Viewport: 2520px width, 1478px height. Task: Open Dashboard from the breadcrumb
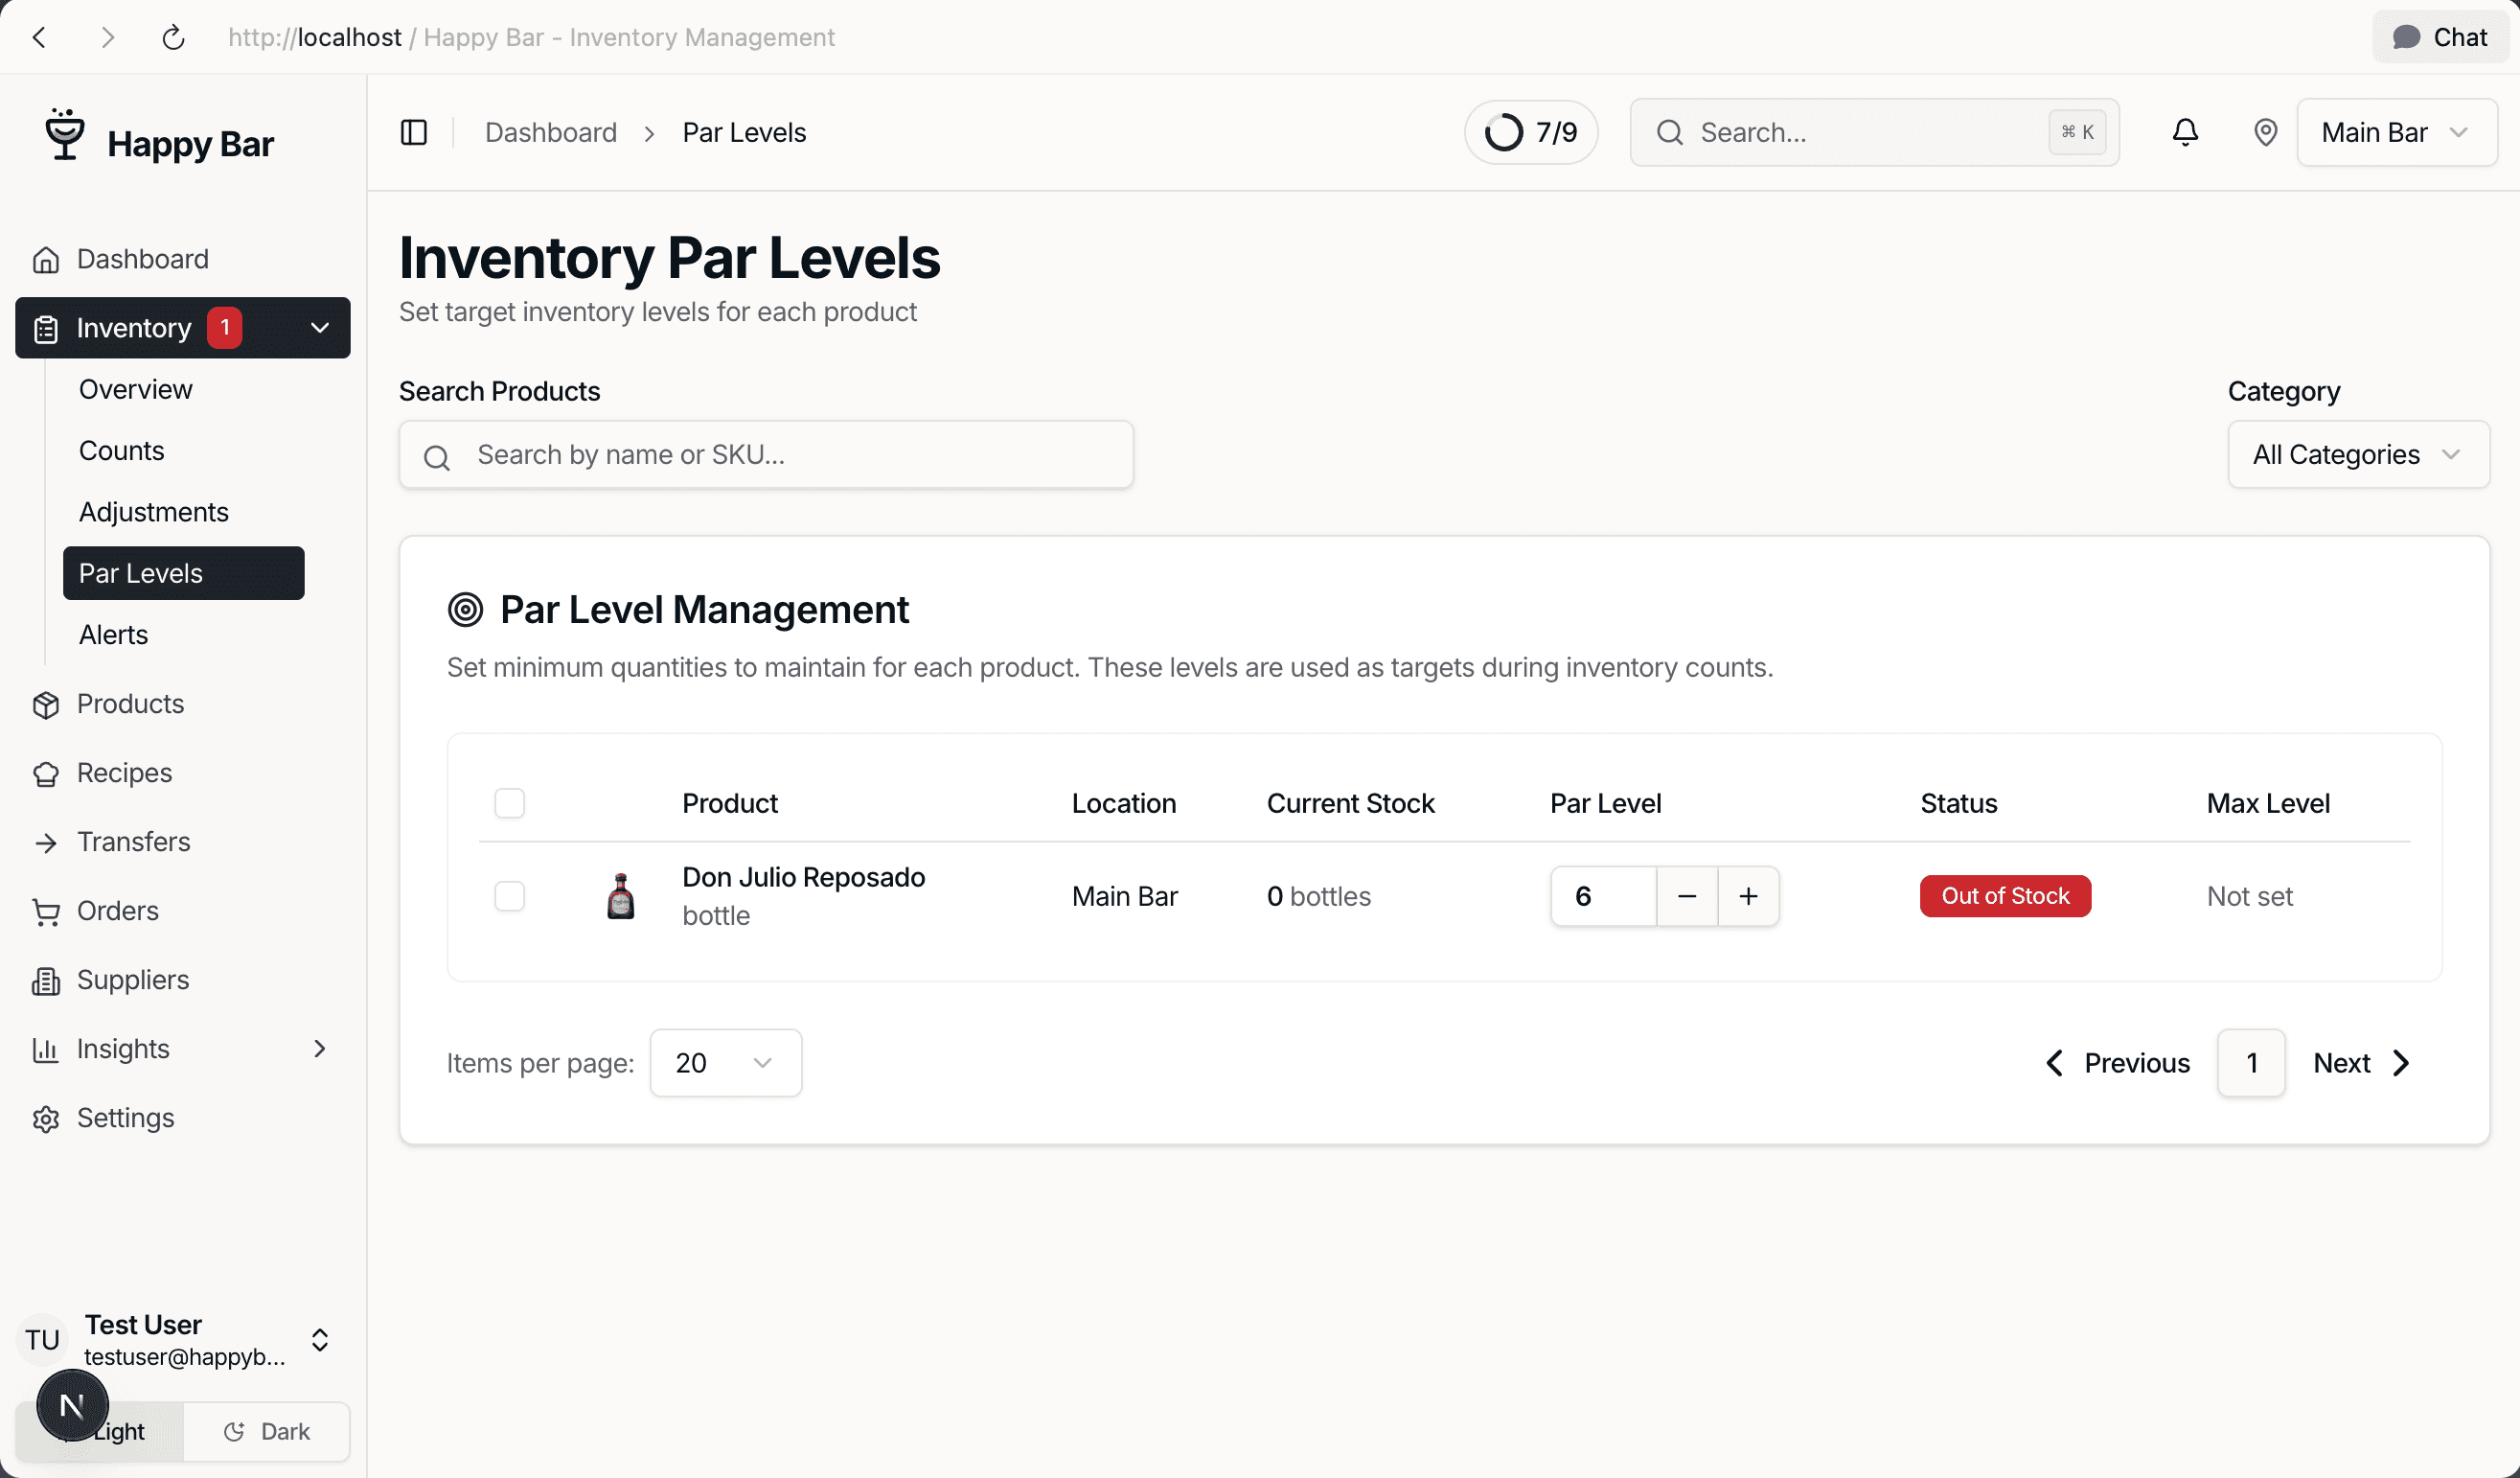tap(550, 132)
